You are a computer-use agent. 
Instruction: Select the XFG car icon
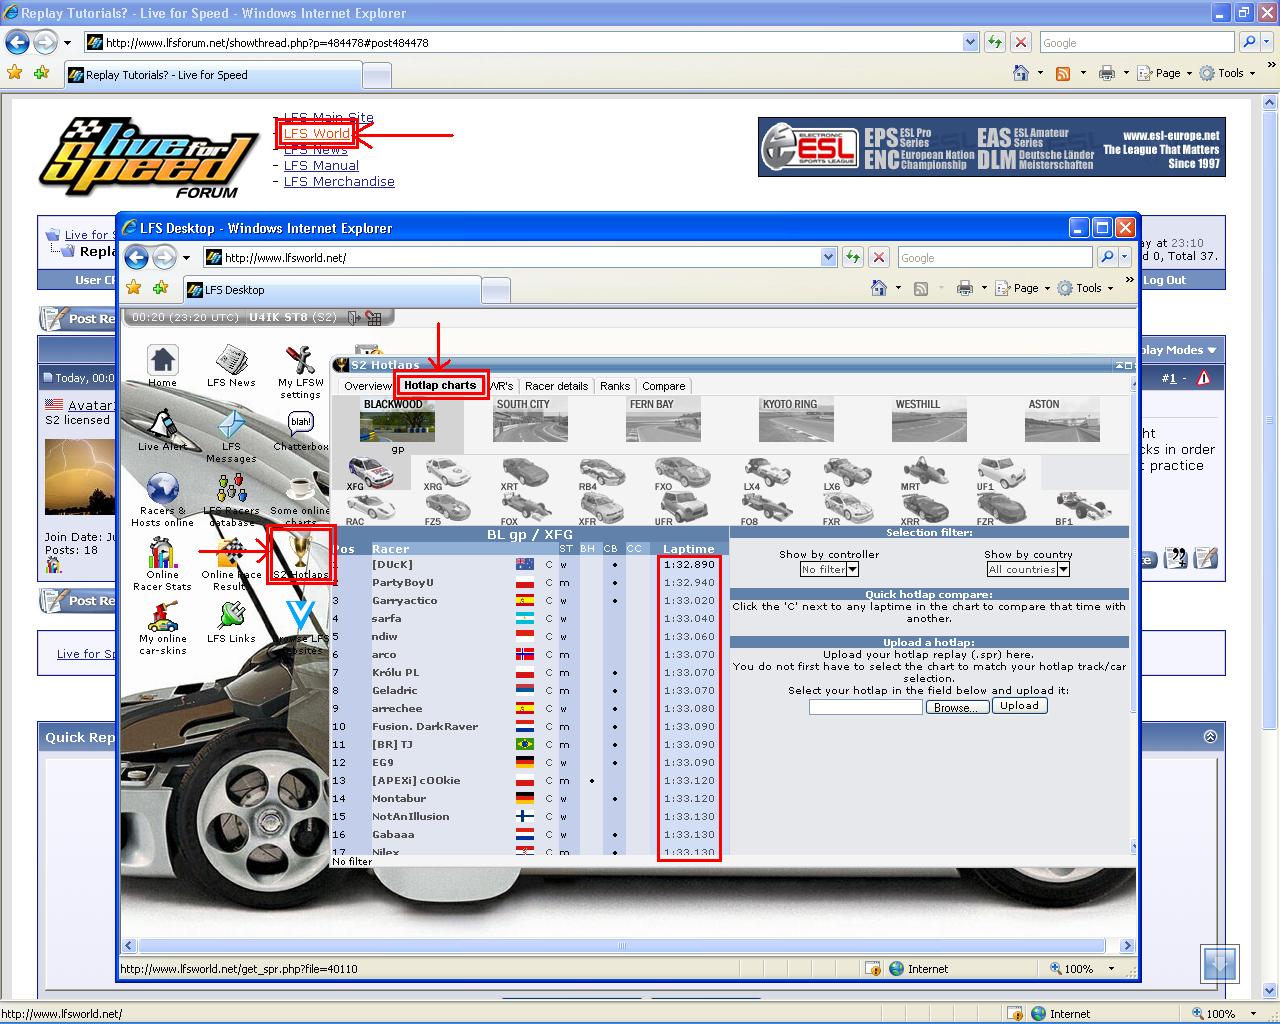(369, 473)
